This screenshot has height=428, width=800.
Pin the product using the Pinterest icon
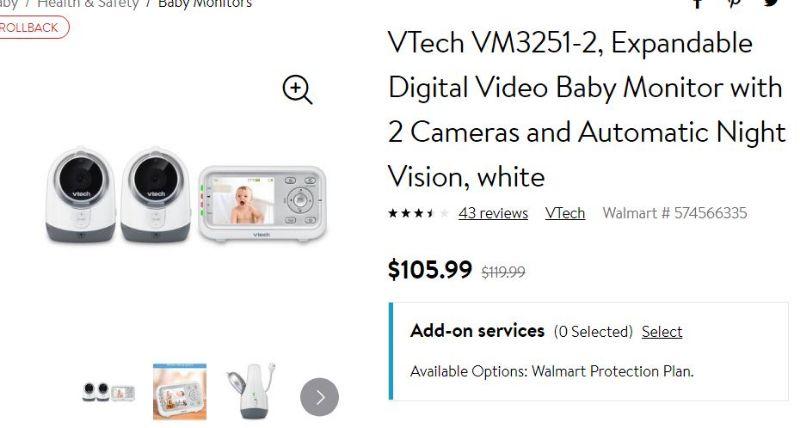(735, 3)
